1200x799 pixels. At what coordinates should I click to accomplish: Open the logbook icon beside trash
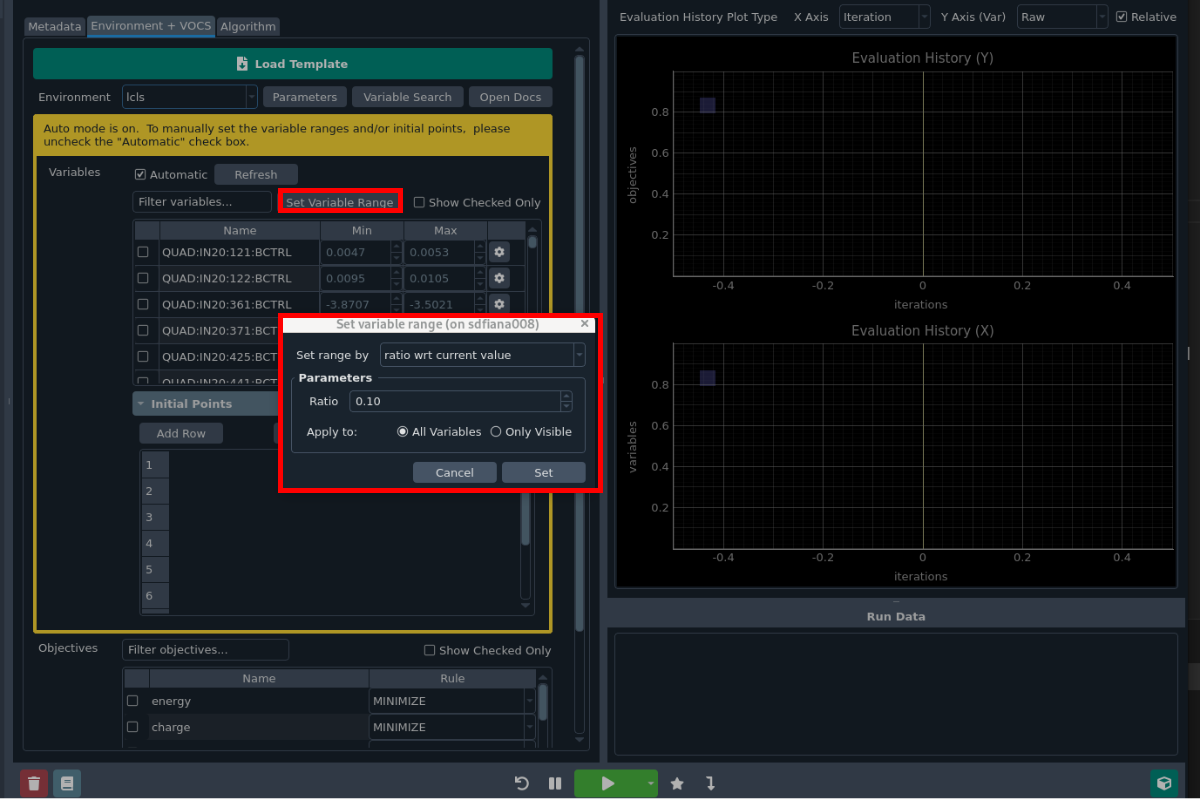67,784
